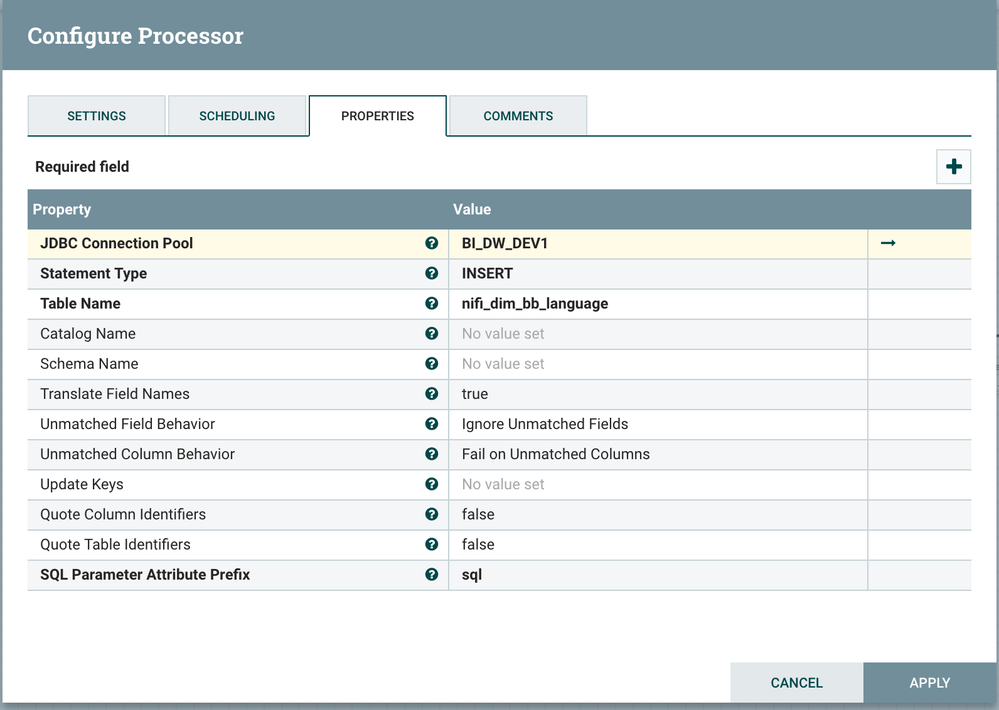Click help icon for SQL Parameter Attribute Prefix

(431, 574)
